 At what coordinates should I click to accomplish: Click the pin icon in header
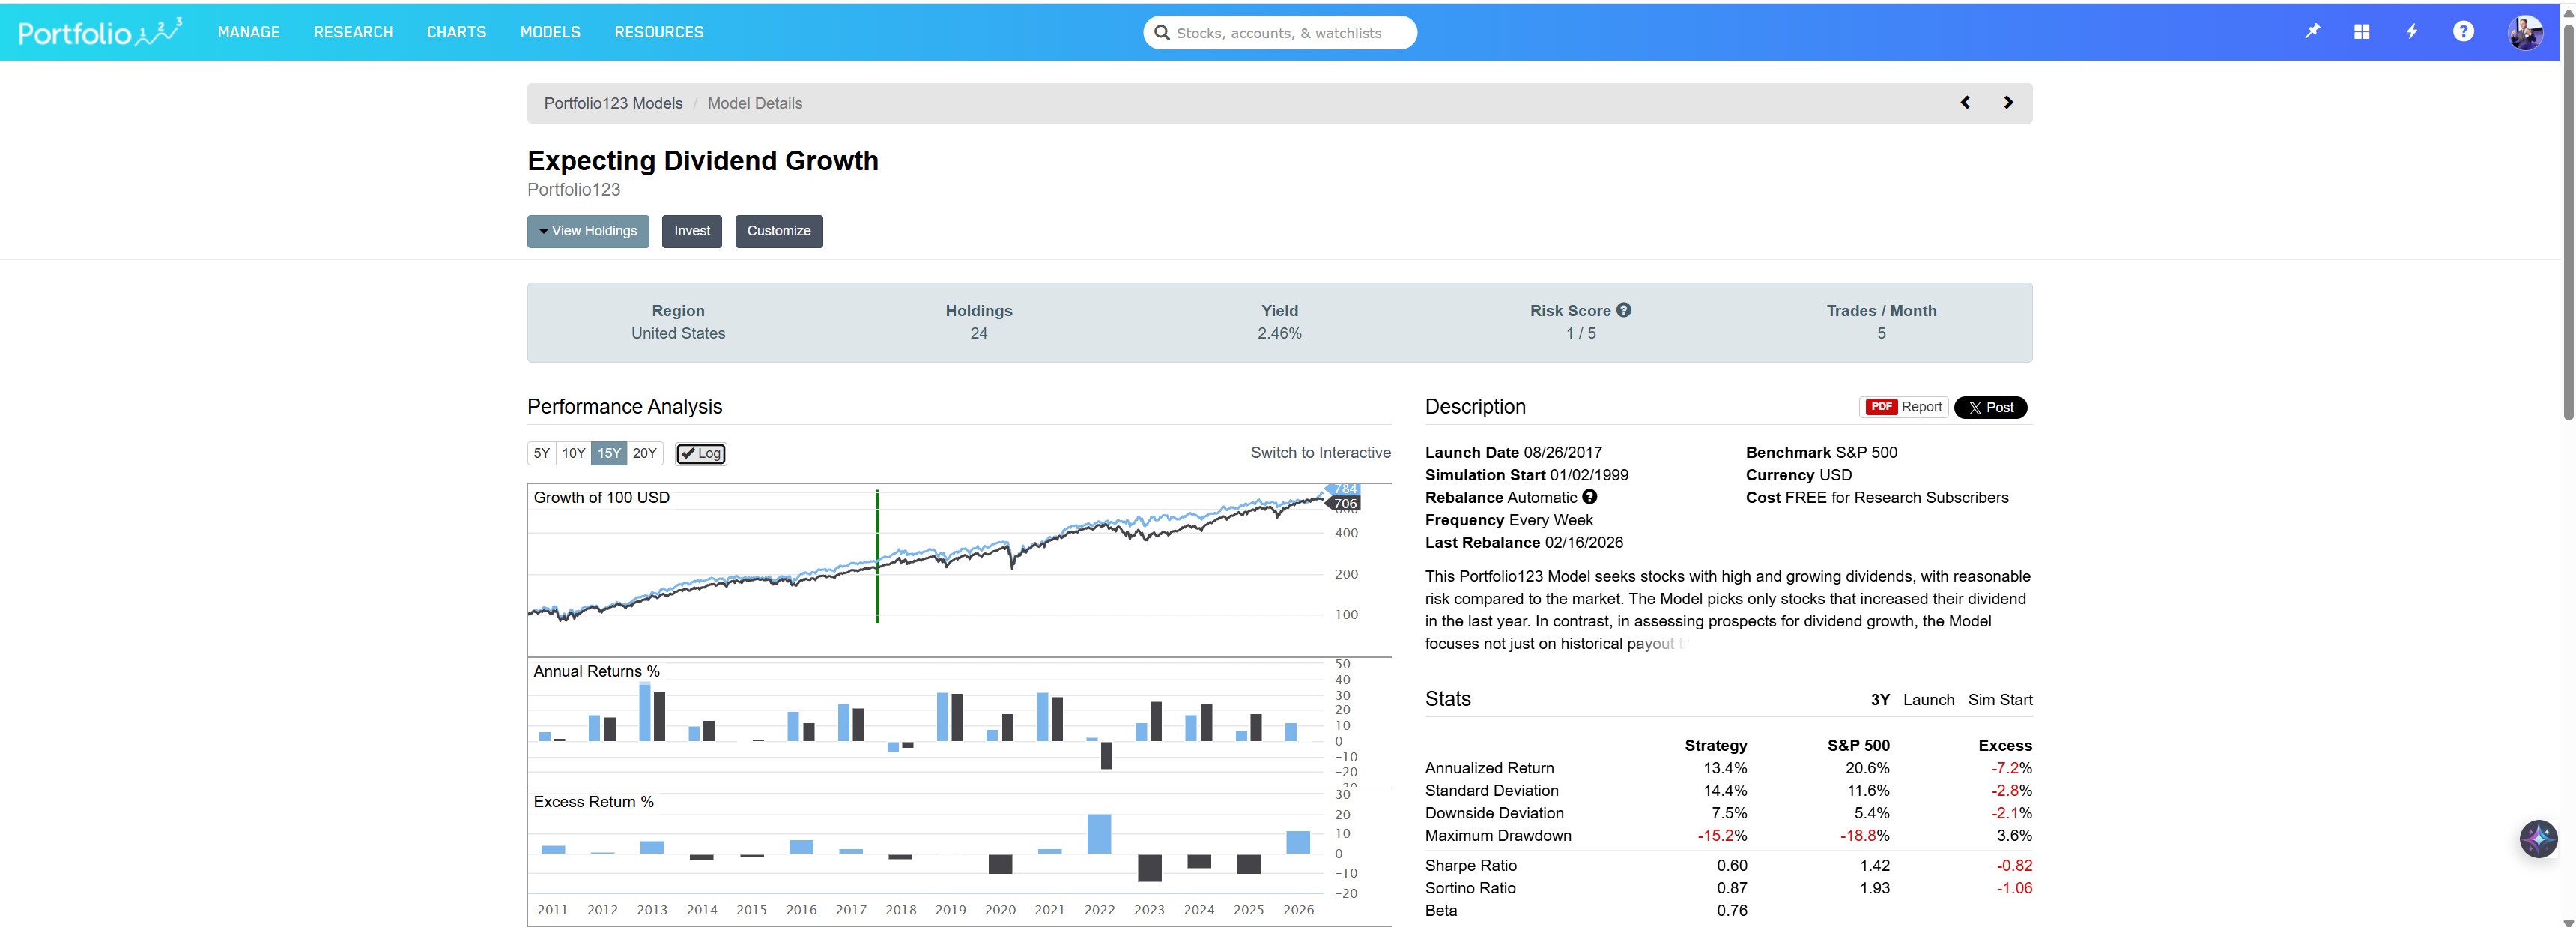2312,32
